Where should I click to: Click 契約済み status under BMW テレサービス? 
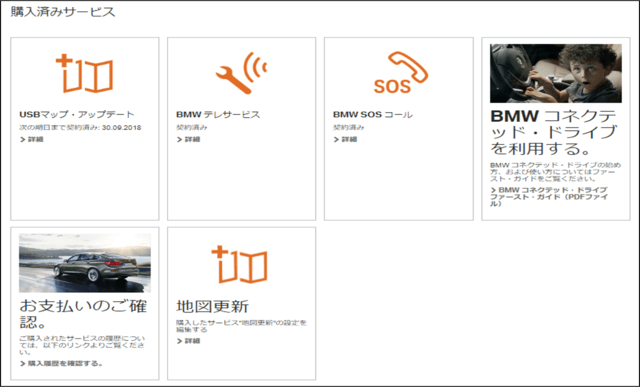pyautogui.click(x=191, y=127)
